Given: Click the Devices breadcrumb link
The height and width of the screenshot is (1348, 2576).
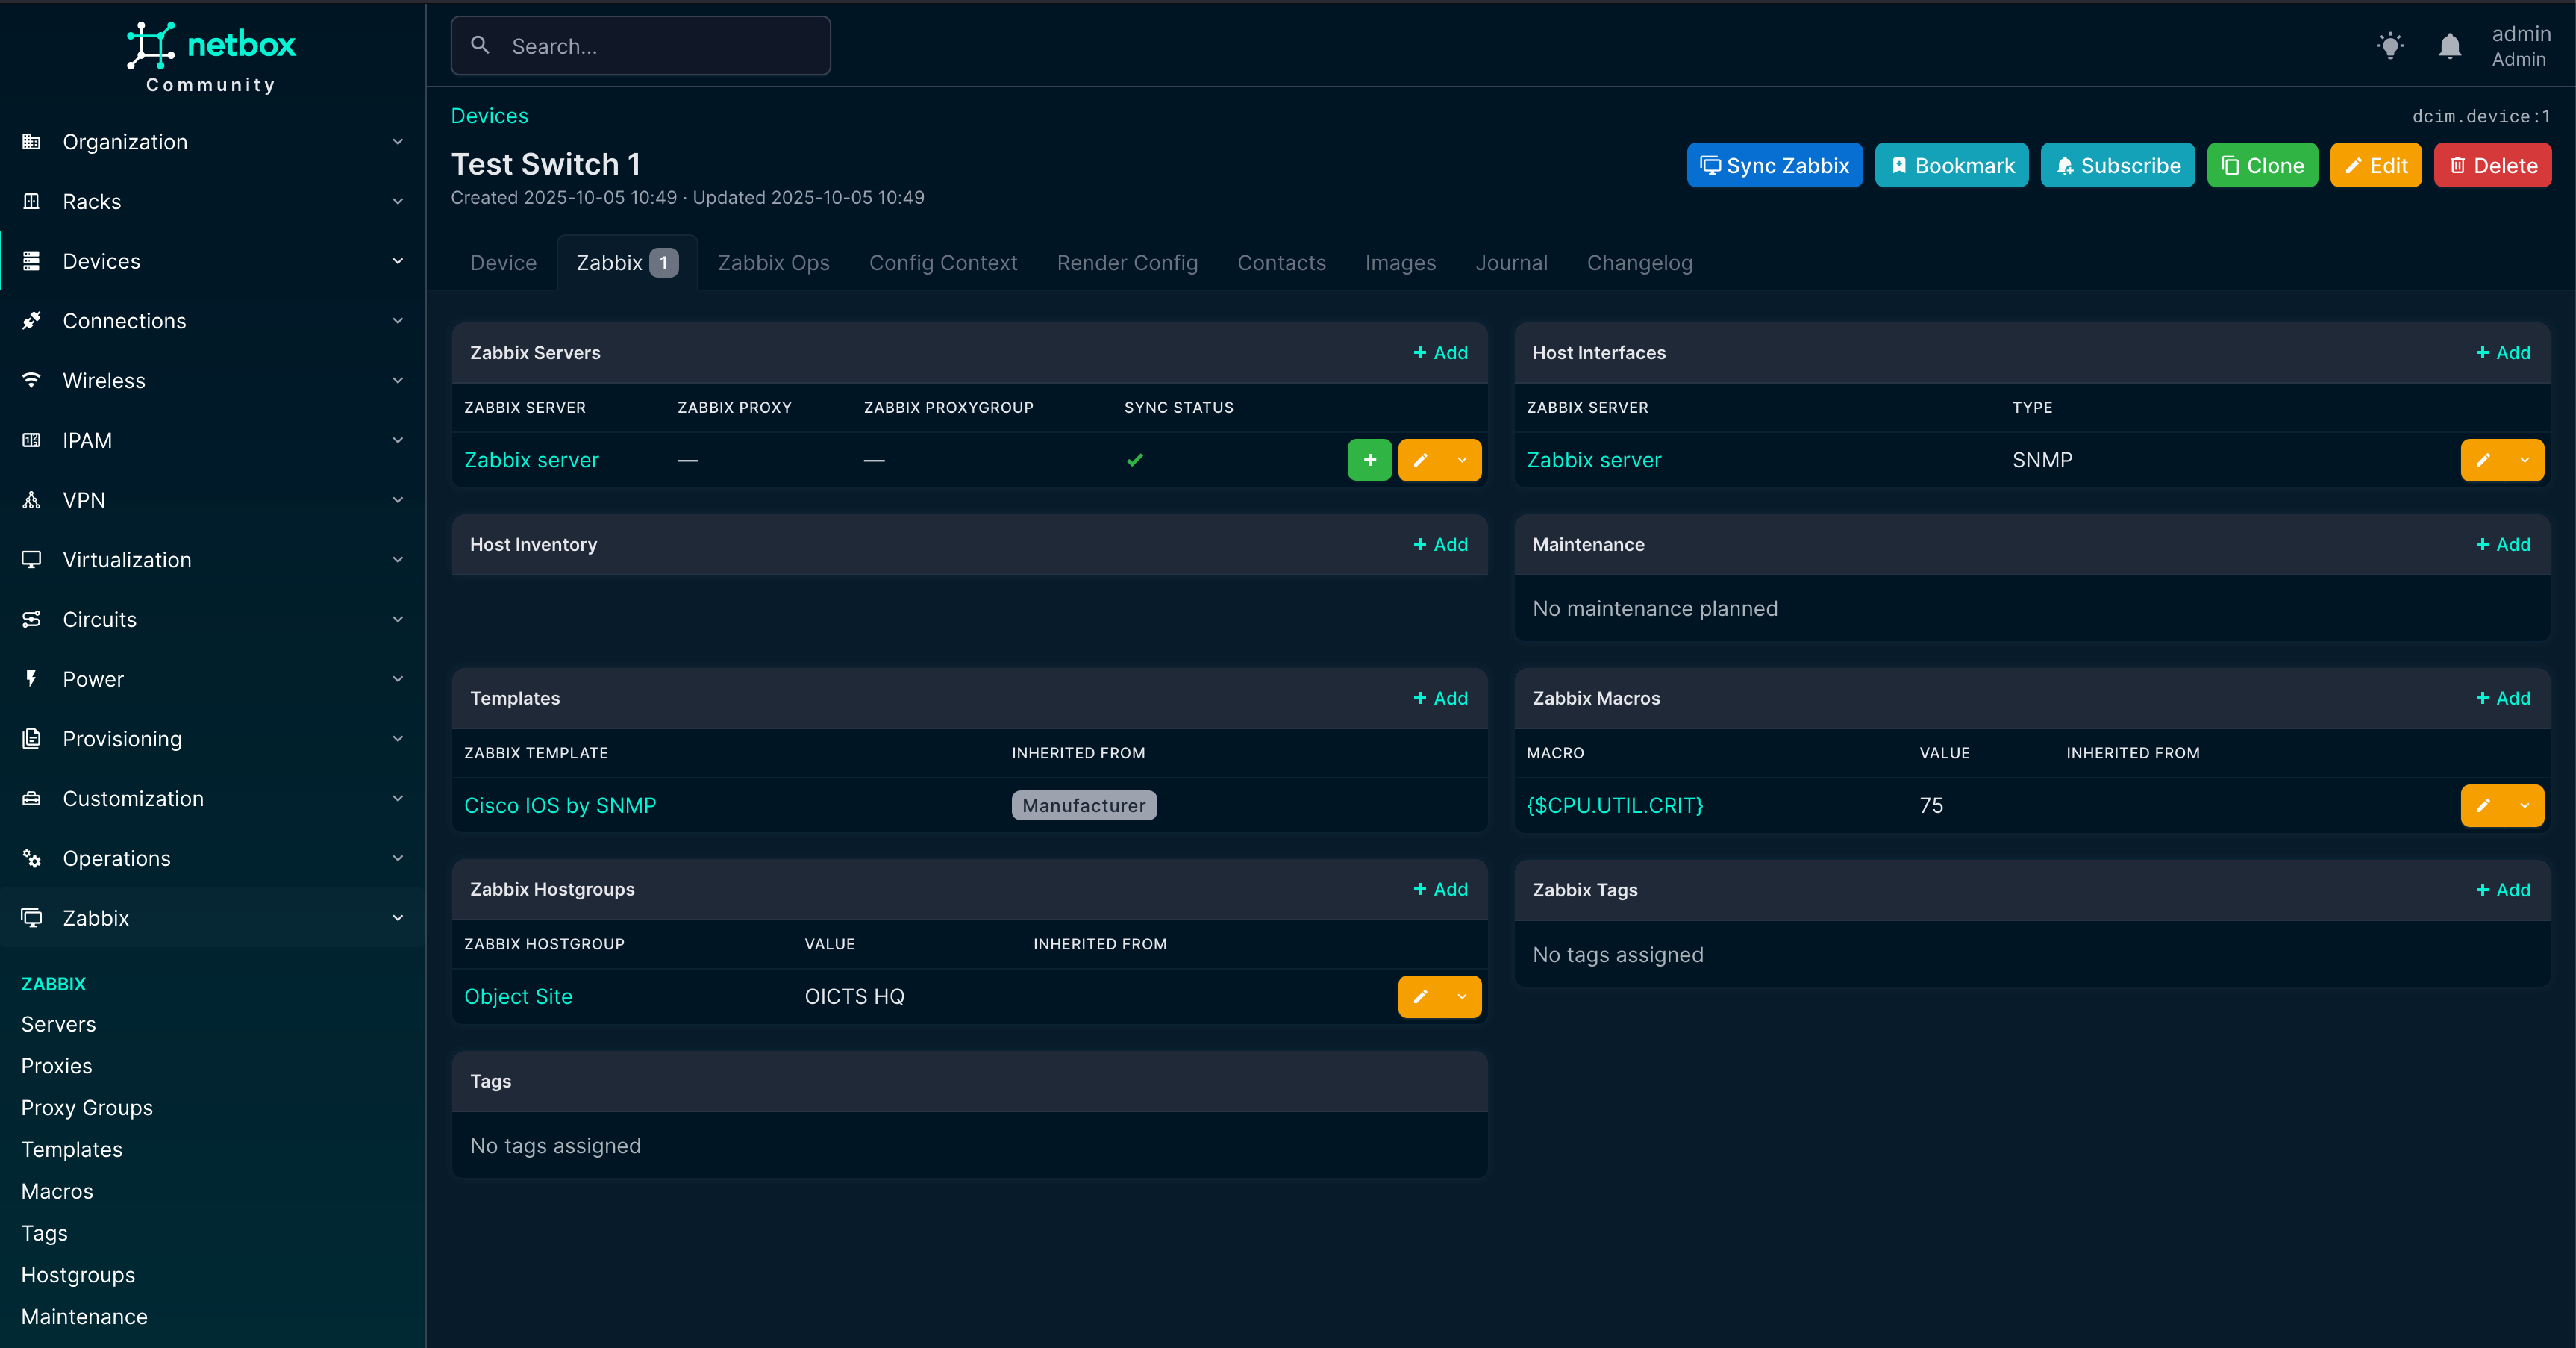Looking at the screenshot, I should pyautogui.click(x=489, y=116).
